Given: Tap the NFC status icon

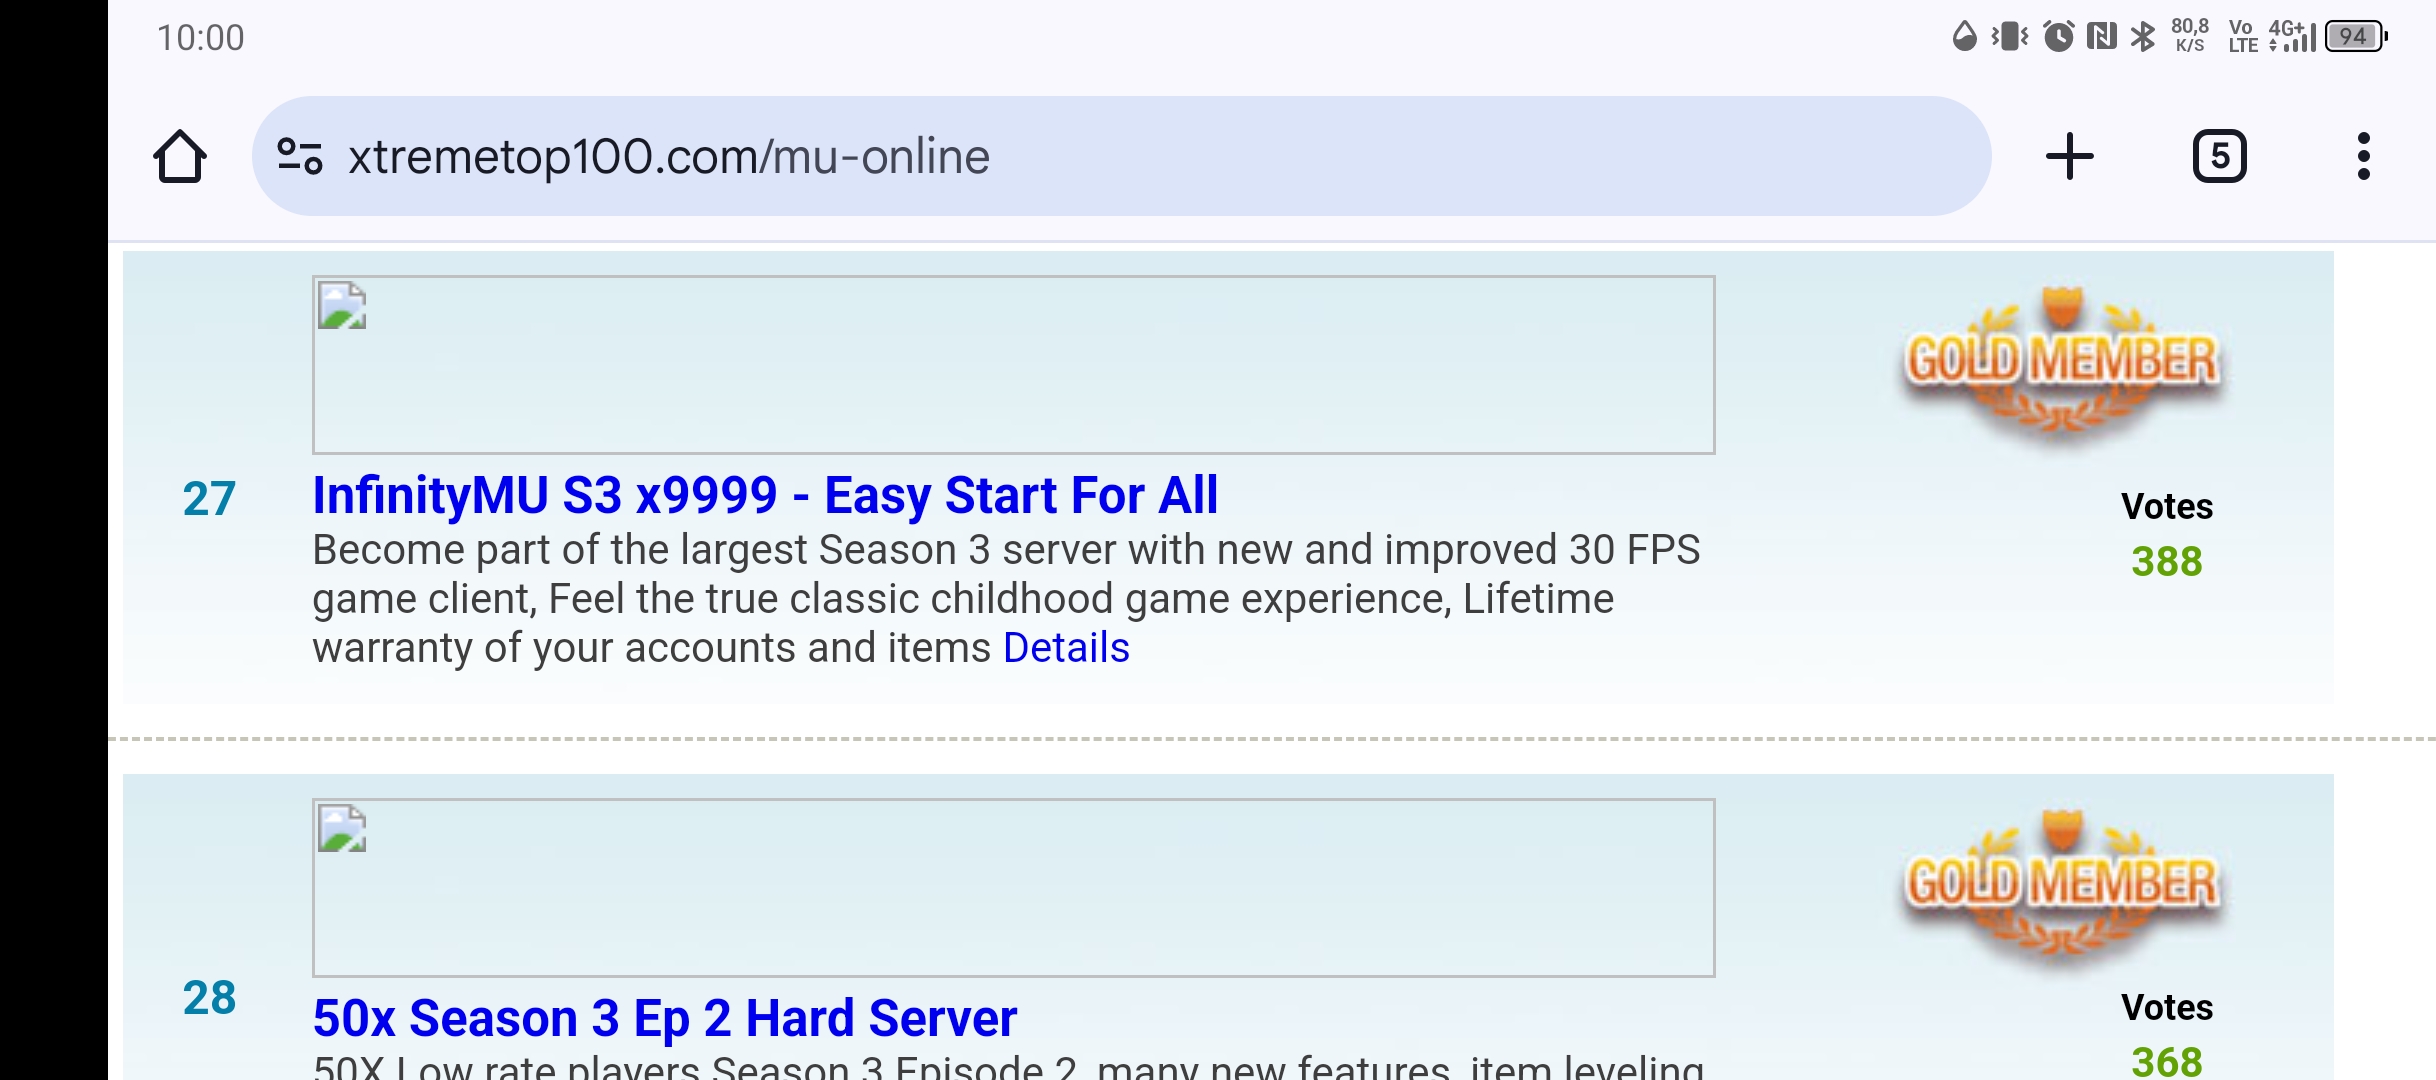Looking at the screenshot, I should pyautogui.click(x=2101, y=37).
